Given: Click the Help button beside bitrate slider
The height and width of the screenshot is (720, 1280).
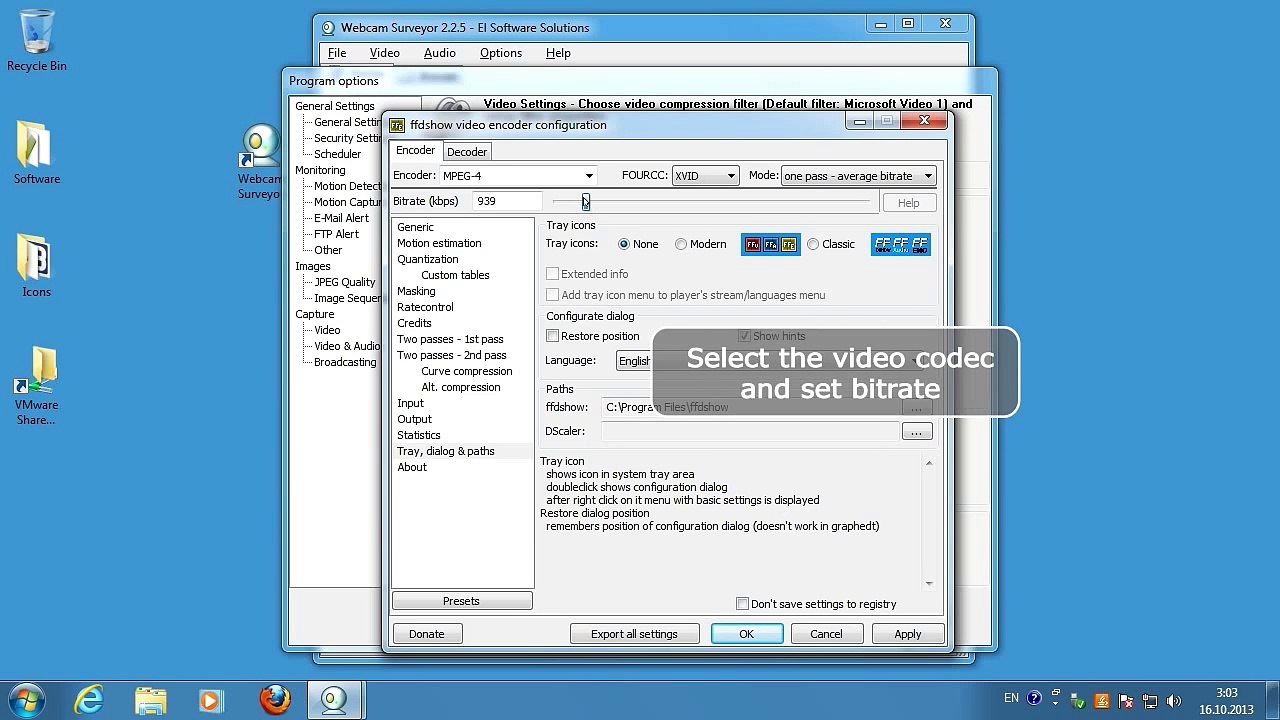Looking at the screenshot, I should tap(908, 203).
